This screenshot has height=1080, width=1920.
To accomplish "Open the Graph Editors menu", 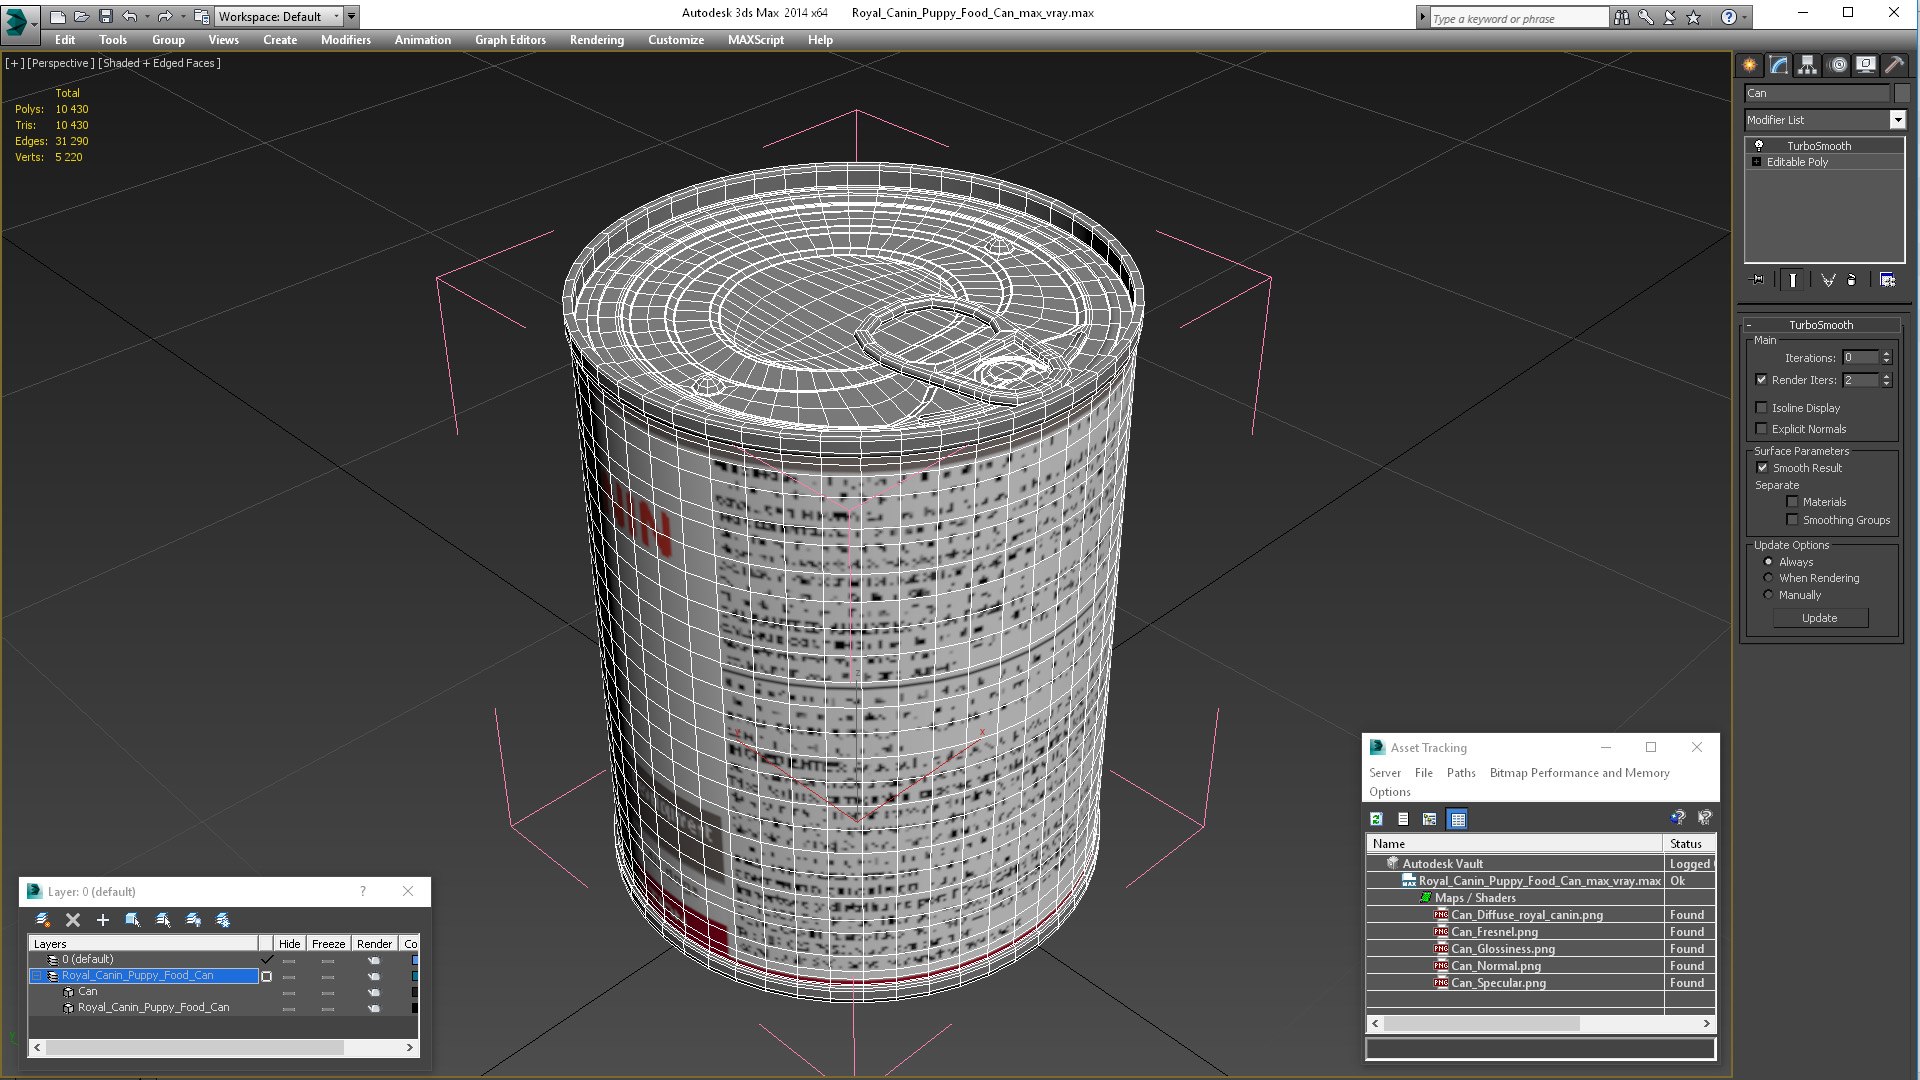I will point(510,40).
